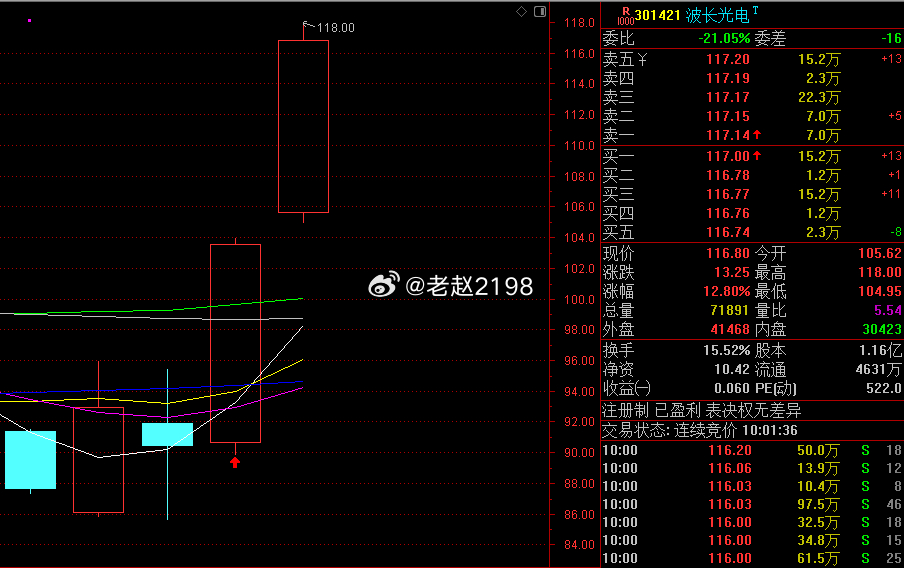Screen dimensions: 904x568
Task: Select the 买三 price 116.77
Action: (728, 194)
